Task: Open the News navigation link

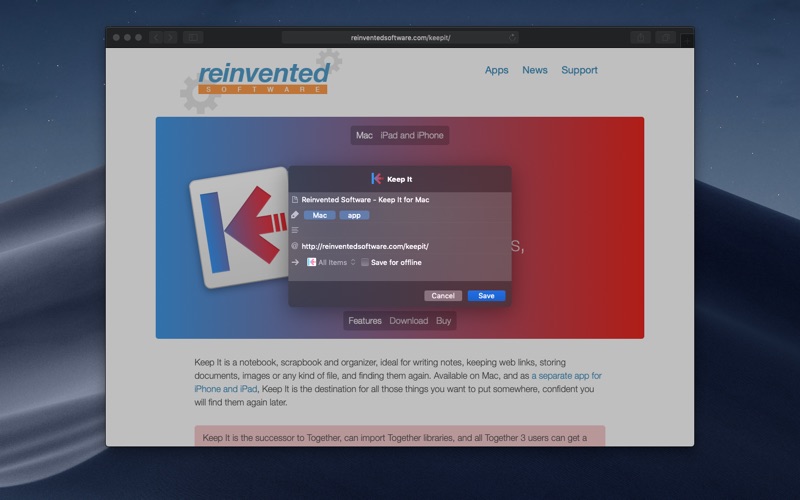Action: click(535, 70)
